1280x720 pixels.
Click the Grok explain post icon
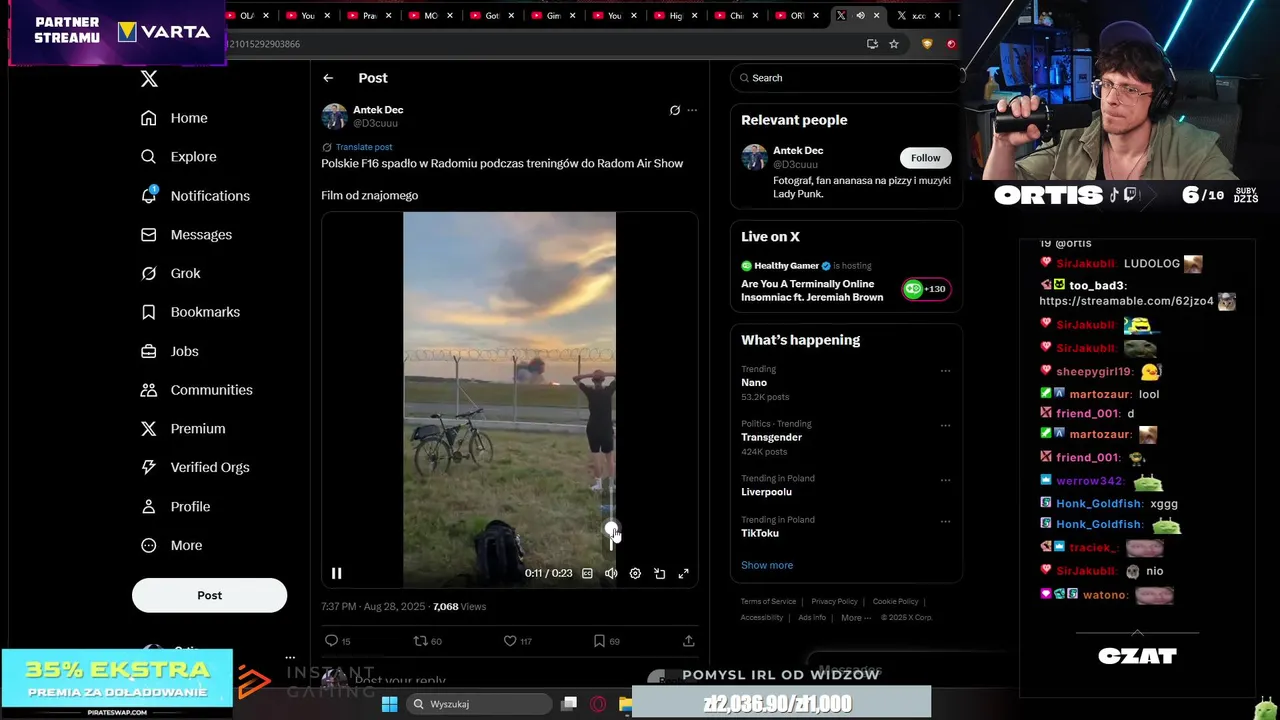[x=675, y=110]
